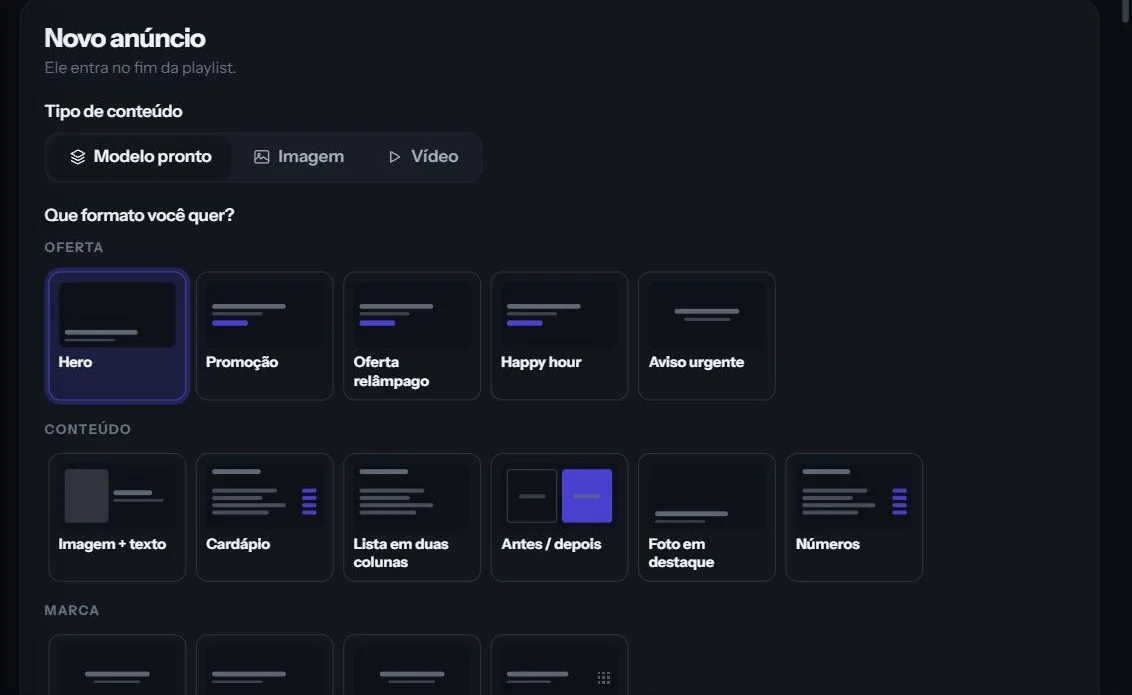Image resolution: width=1132 pixels, height=695 pixels.
Task: Click the "CONTEÚDO" section header
Action: click(x=87, y=429)
